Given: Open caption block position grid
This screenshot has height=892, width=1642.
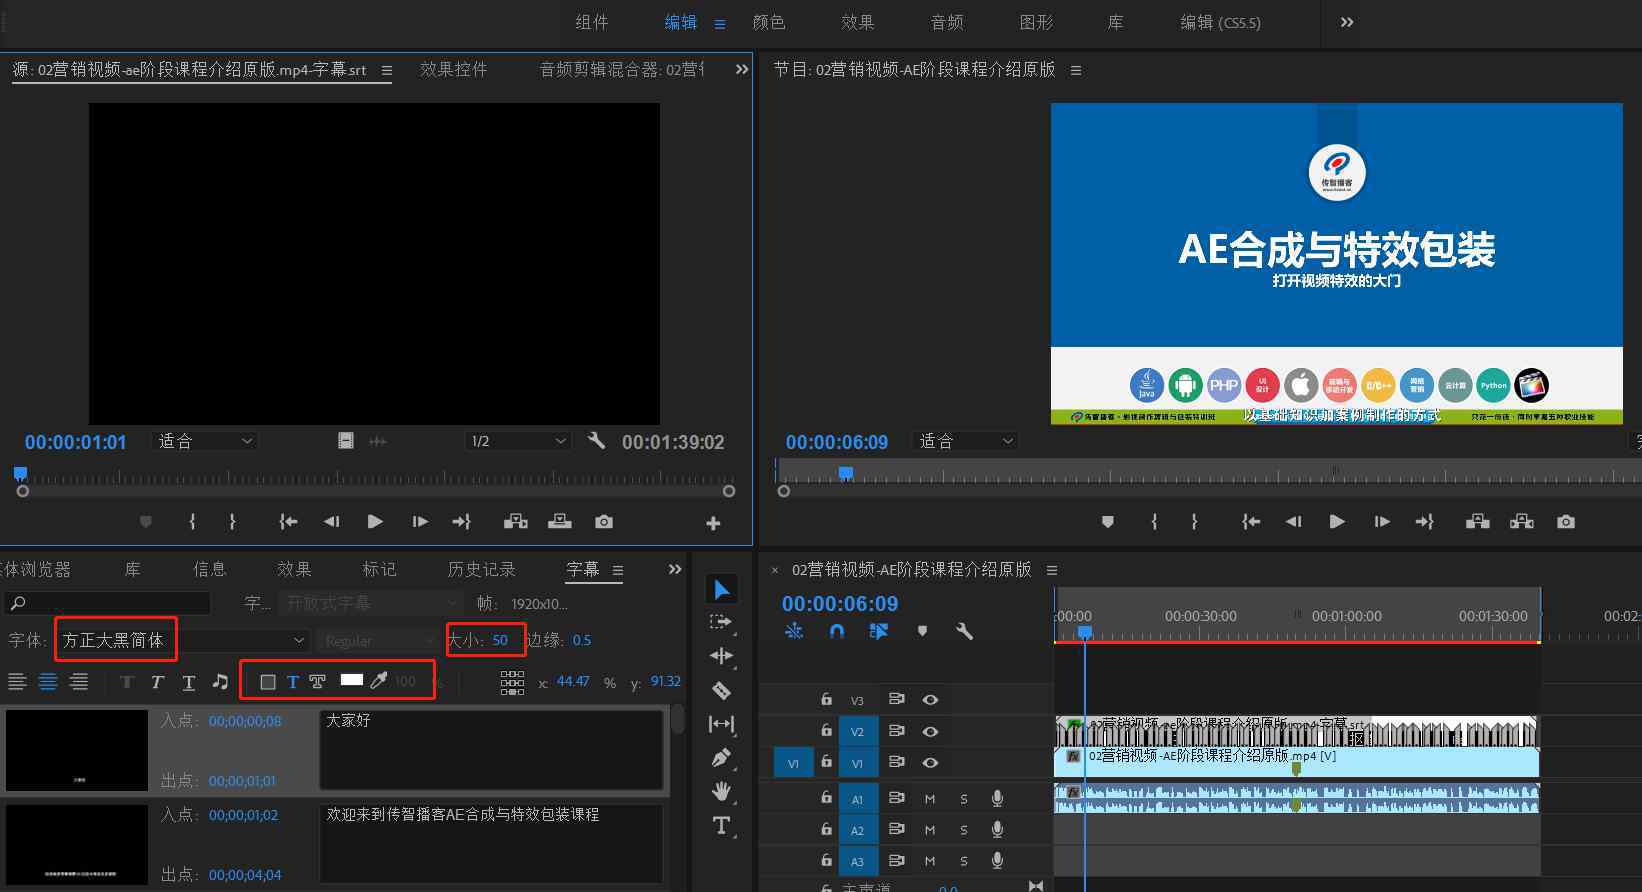Looking at the screenshot, I should point(512,682).
